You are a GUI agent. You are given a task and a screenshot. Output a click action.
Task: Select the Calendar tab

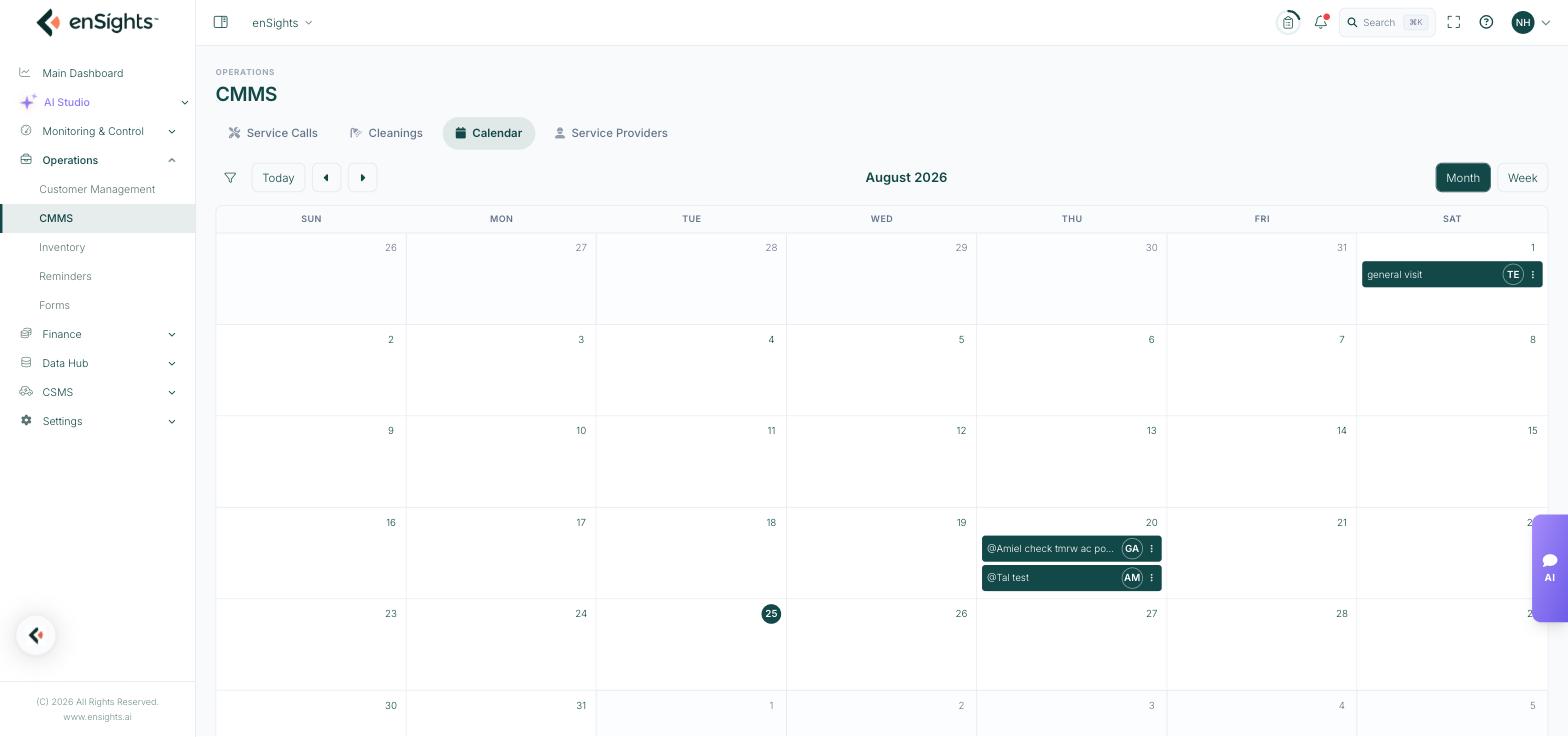tap(489, 133)
